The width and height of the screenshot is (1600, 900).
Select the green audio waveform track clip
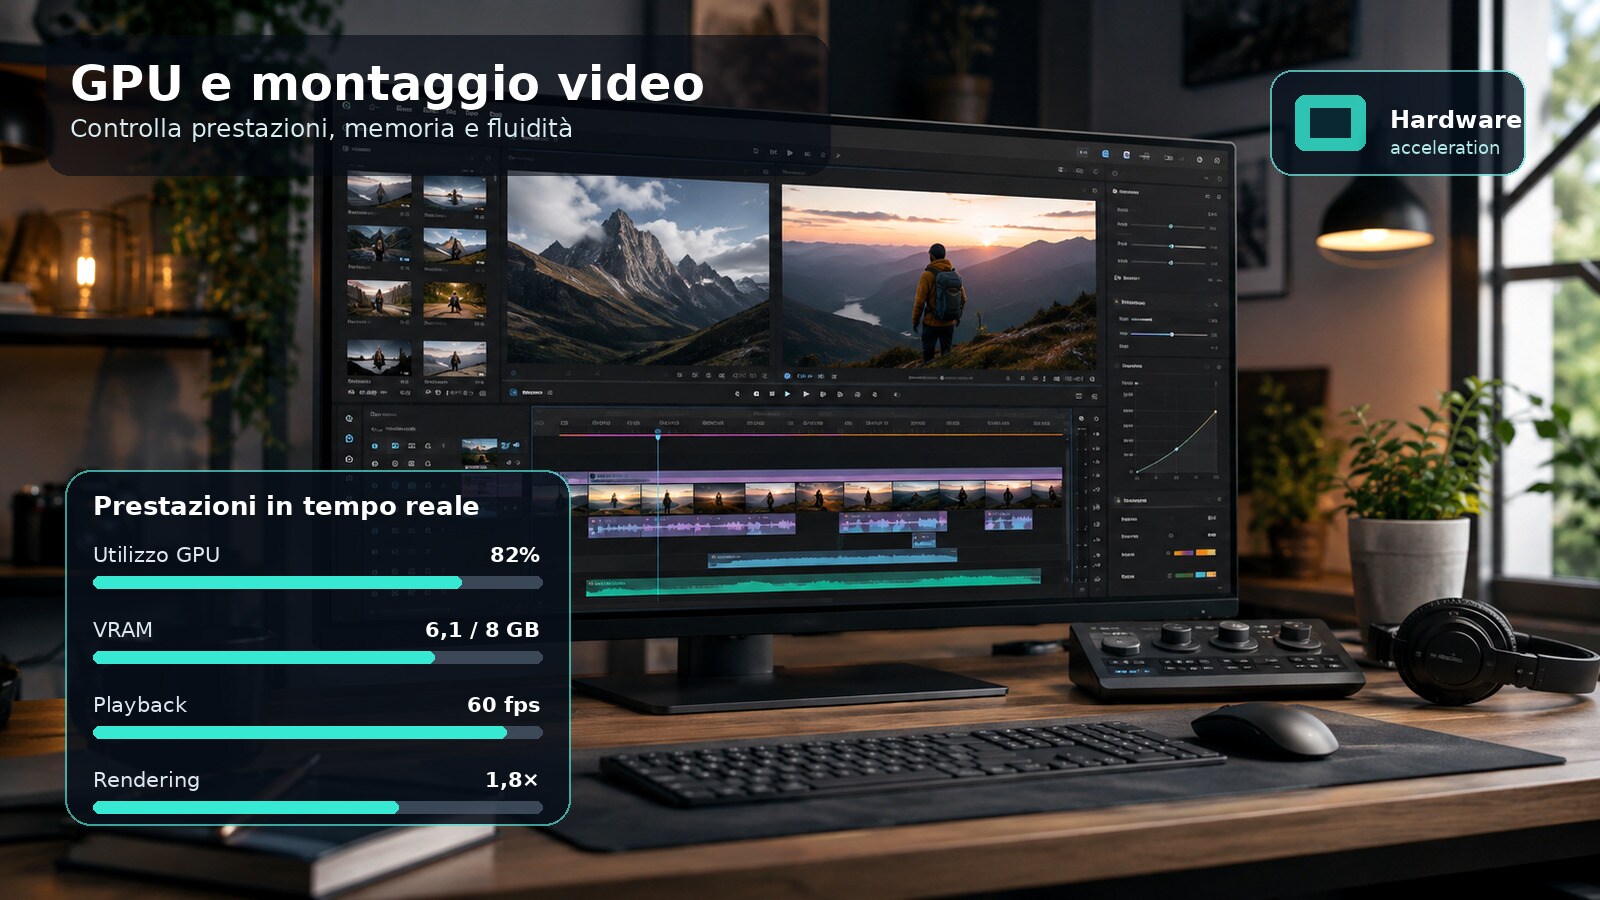[x=813, y=582]
